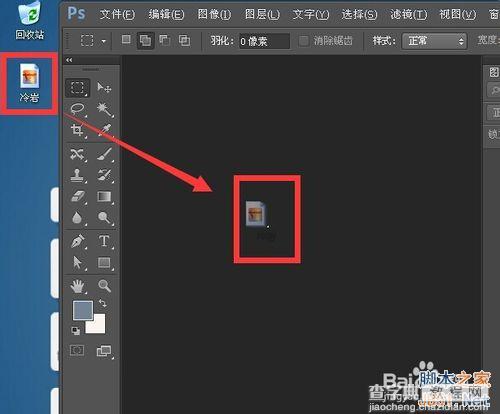Select the Lasso tool

tap(77, 109)
